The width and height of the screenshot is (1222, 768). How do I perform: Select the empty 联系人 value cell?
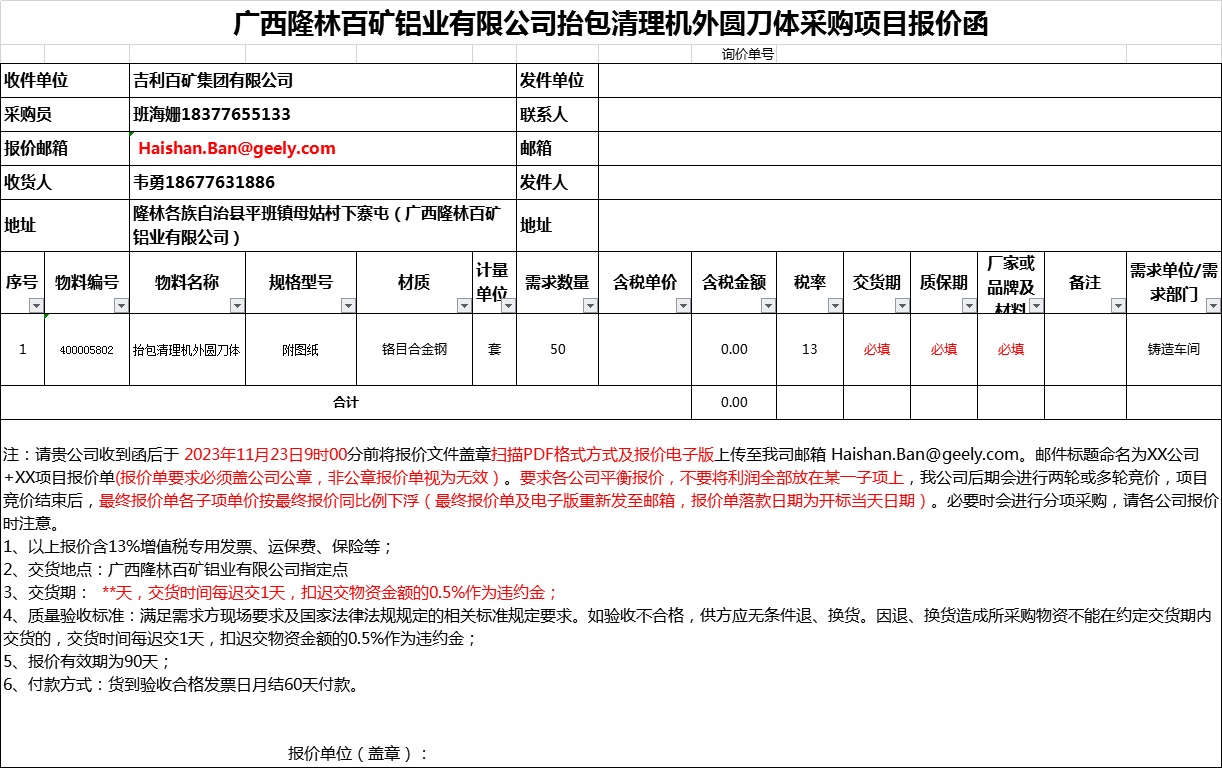pyautogui.click(x=909, y=114)
